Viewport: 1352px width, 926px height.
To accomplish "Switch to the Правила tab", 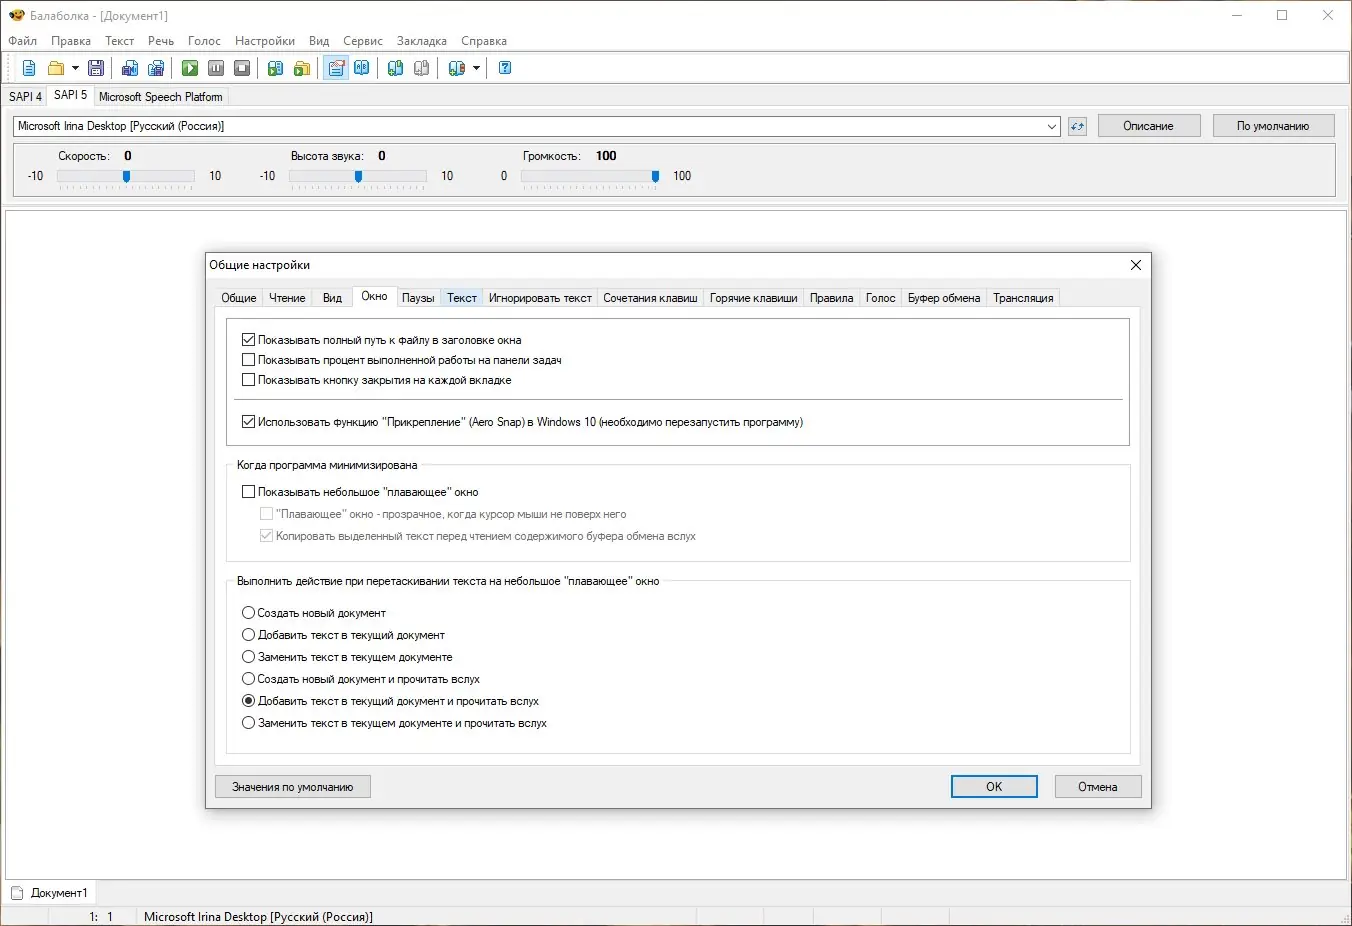I will pyautogui.click(x=832, y=298).
